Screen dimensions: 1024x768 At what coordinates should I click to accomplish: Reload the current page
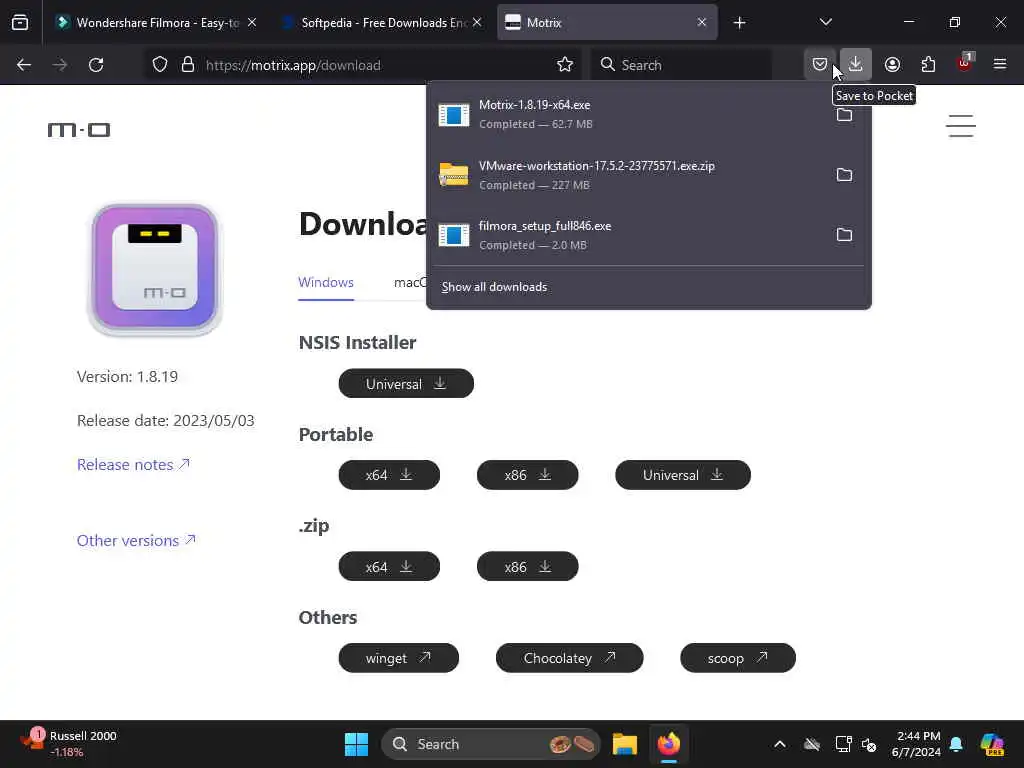96,65
